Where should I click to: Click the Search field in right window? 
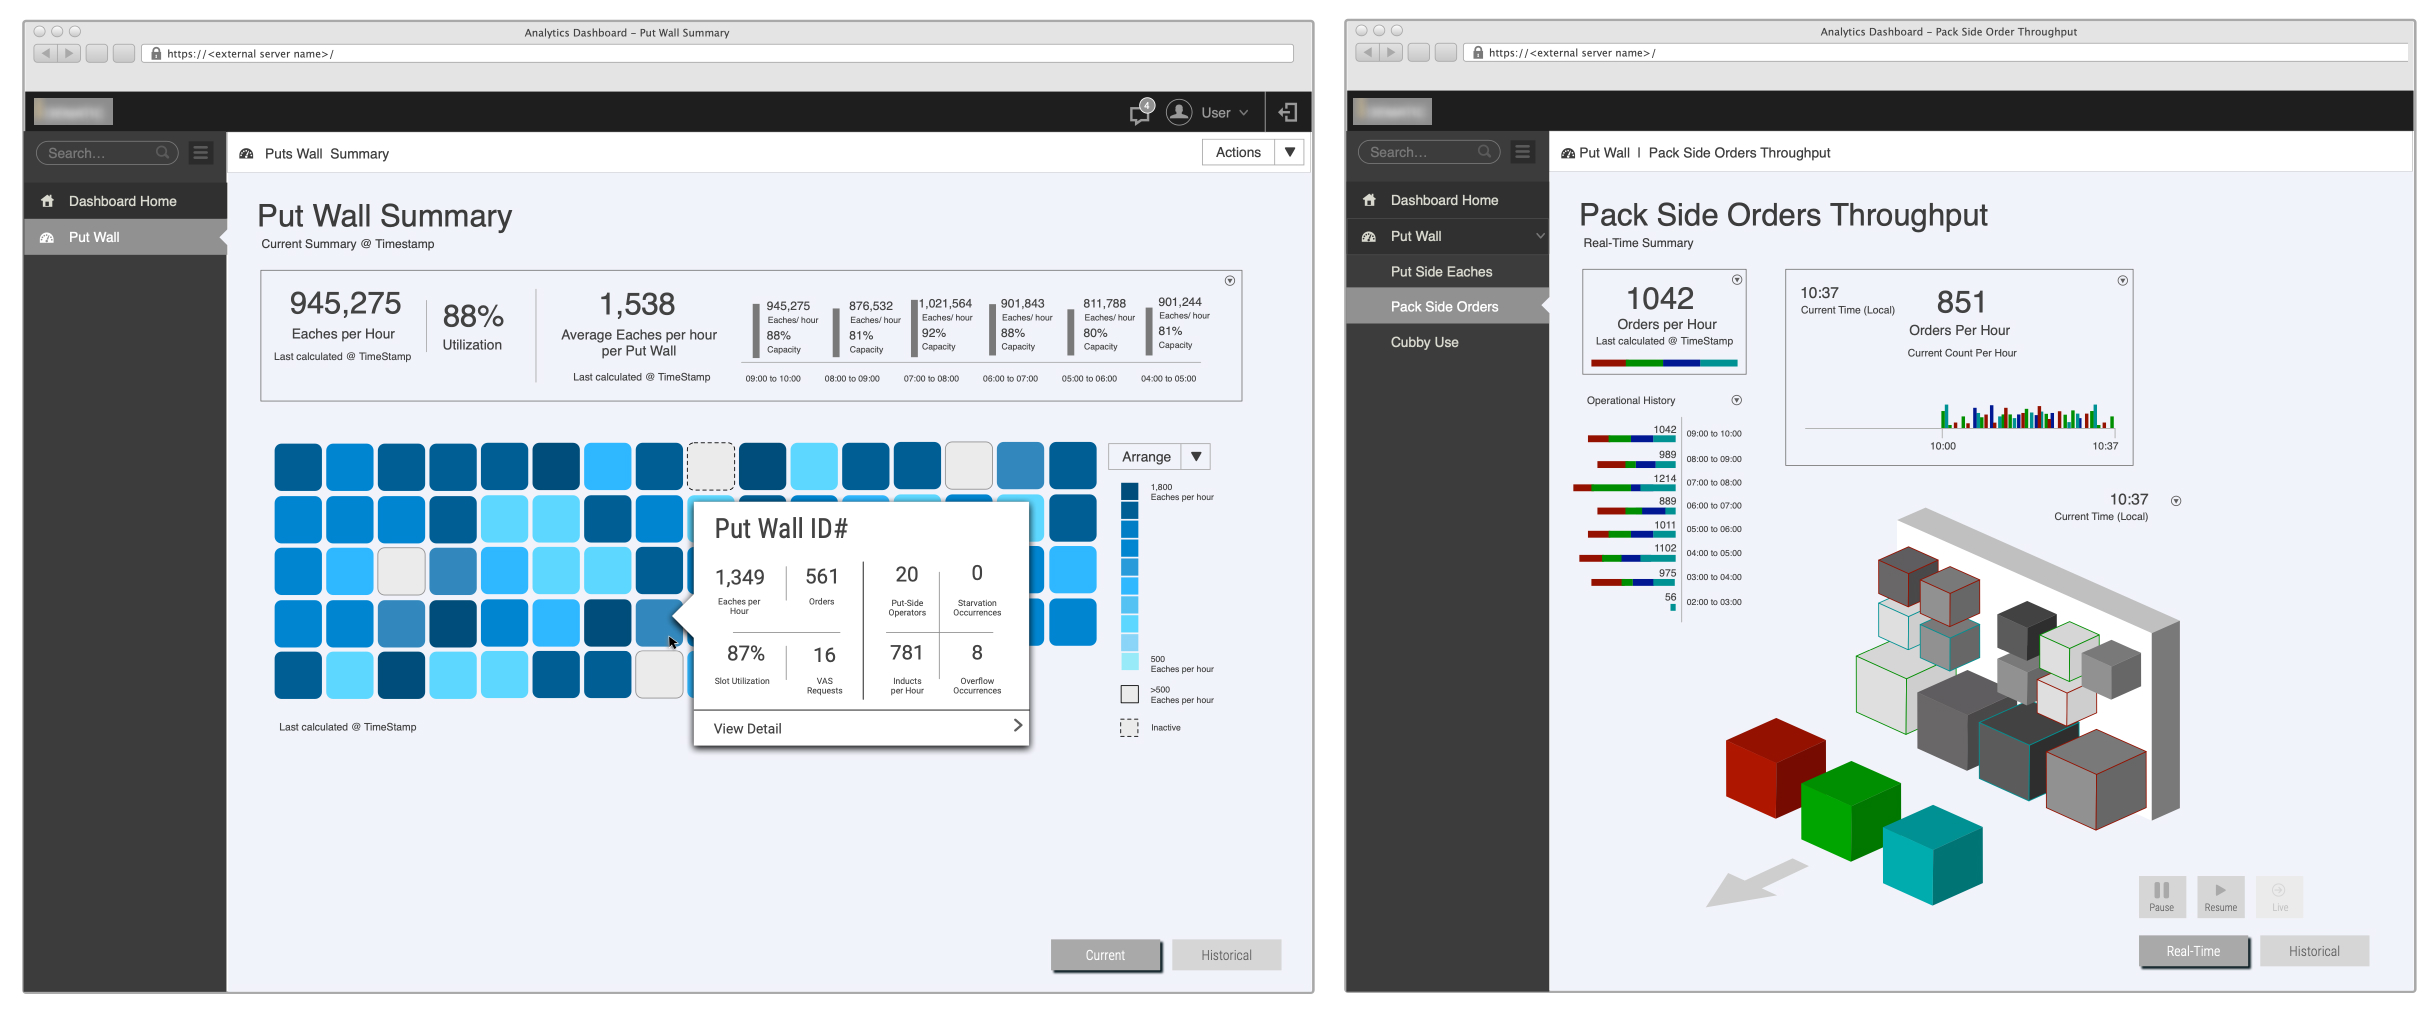pyautogui.click(x=1420, y=152)
